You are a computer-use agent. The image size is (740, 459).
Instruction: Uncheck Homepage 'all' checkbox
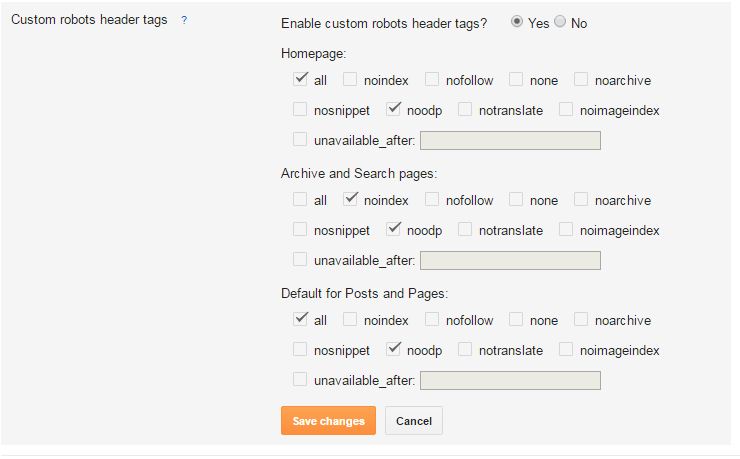(x=300, y=79)
